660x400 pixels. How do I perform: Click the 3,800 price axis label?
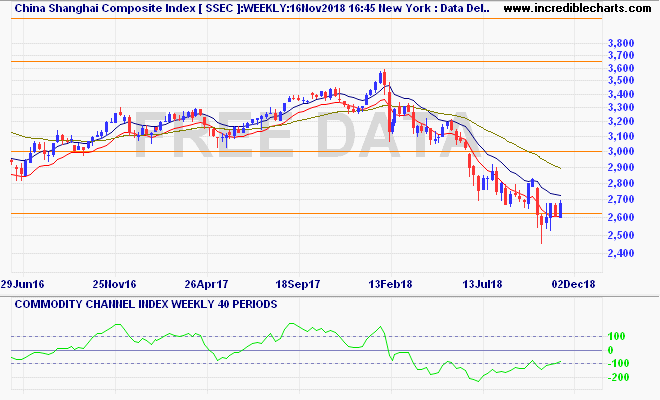[x=621, y=44]
